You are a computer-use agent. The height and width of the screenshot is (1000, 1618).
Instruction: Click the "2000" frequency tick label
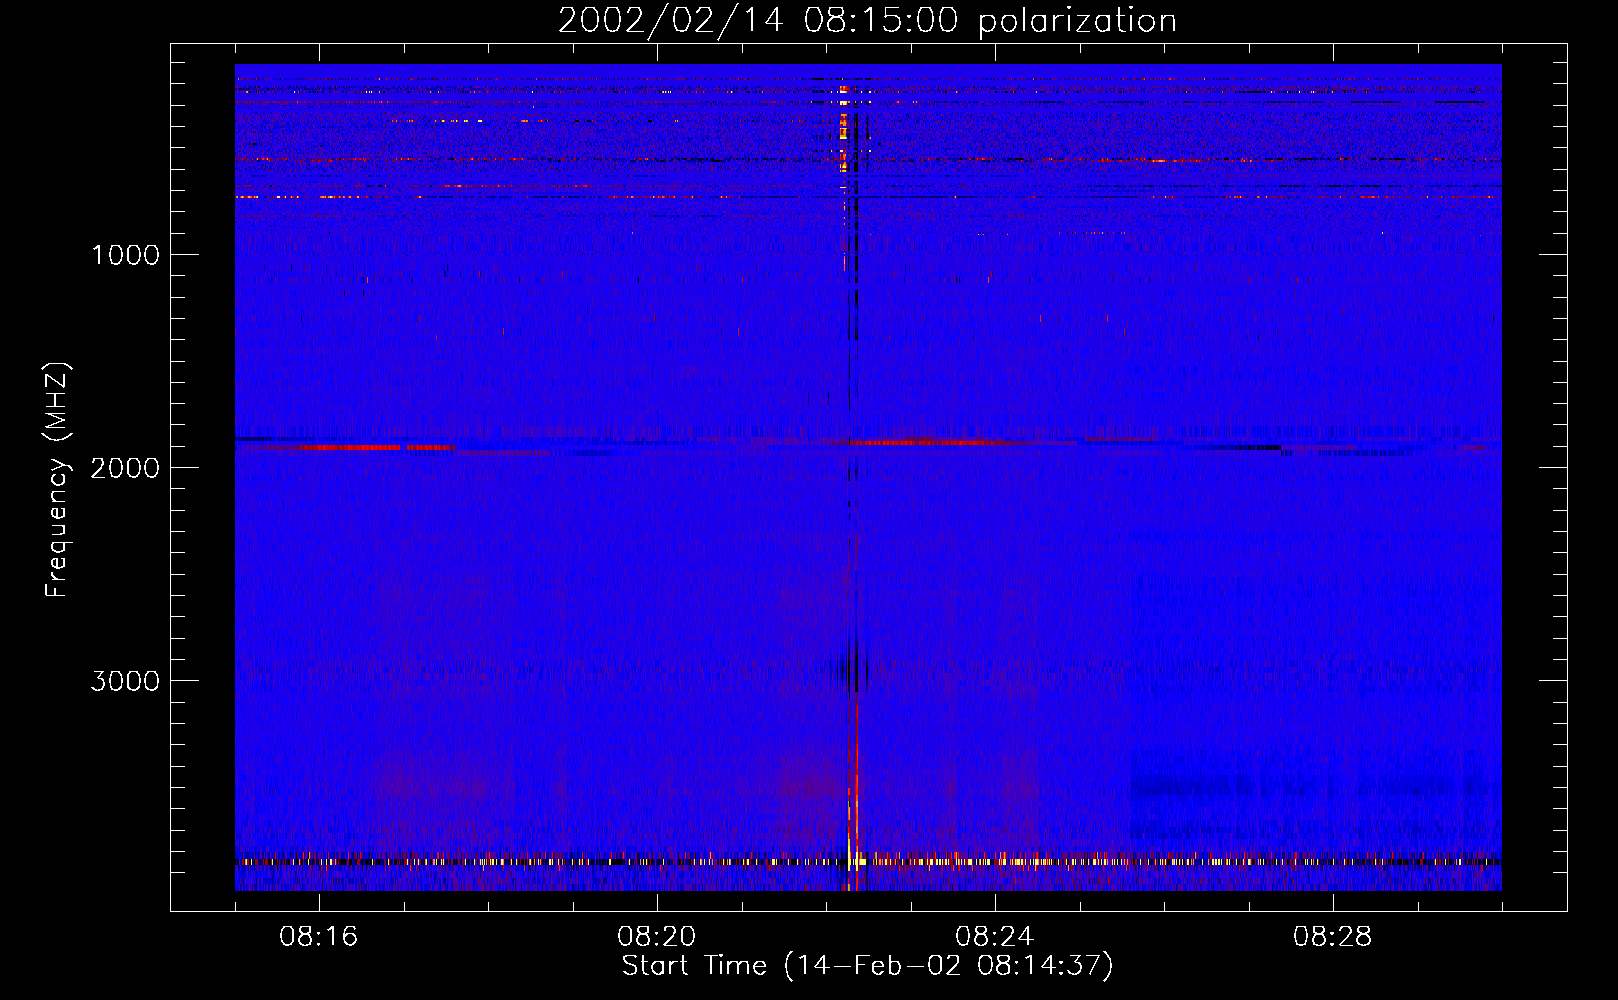125,468
